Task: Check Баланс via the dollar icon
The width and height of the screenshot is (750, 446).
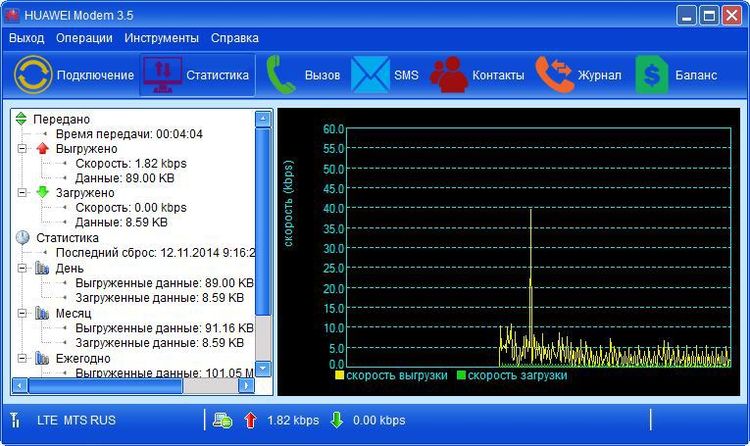Action: click(x=651, y=75)
